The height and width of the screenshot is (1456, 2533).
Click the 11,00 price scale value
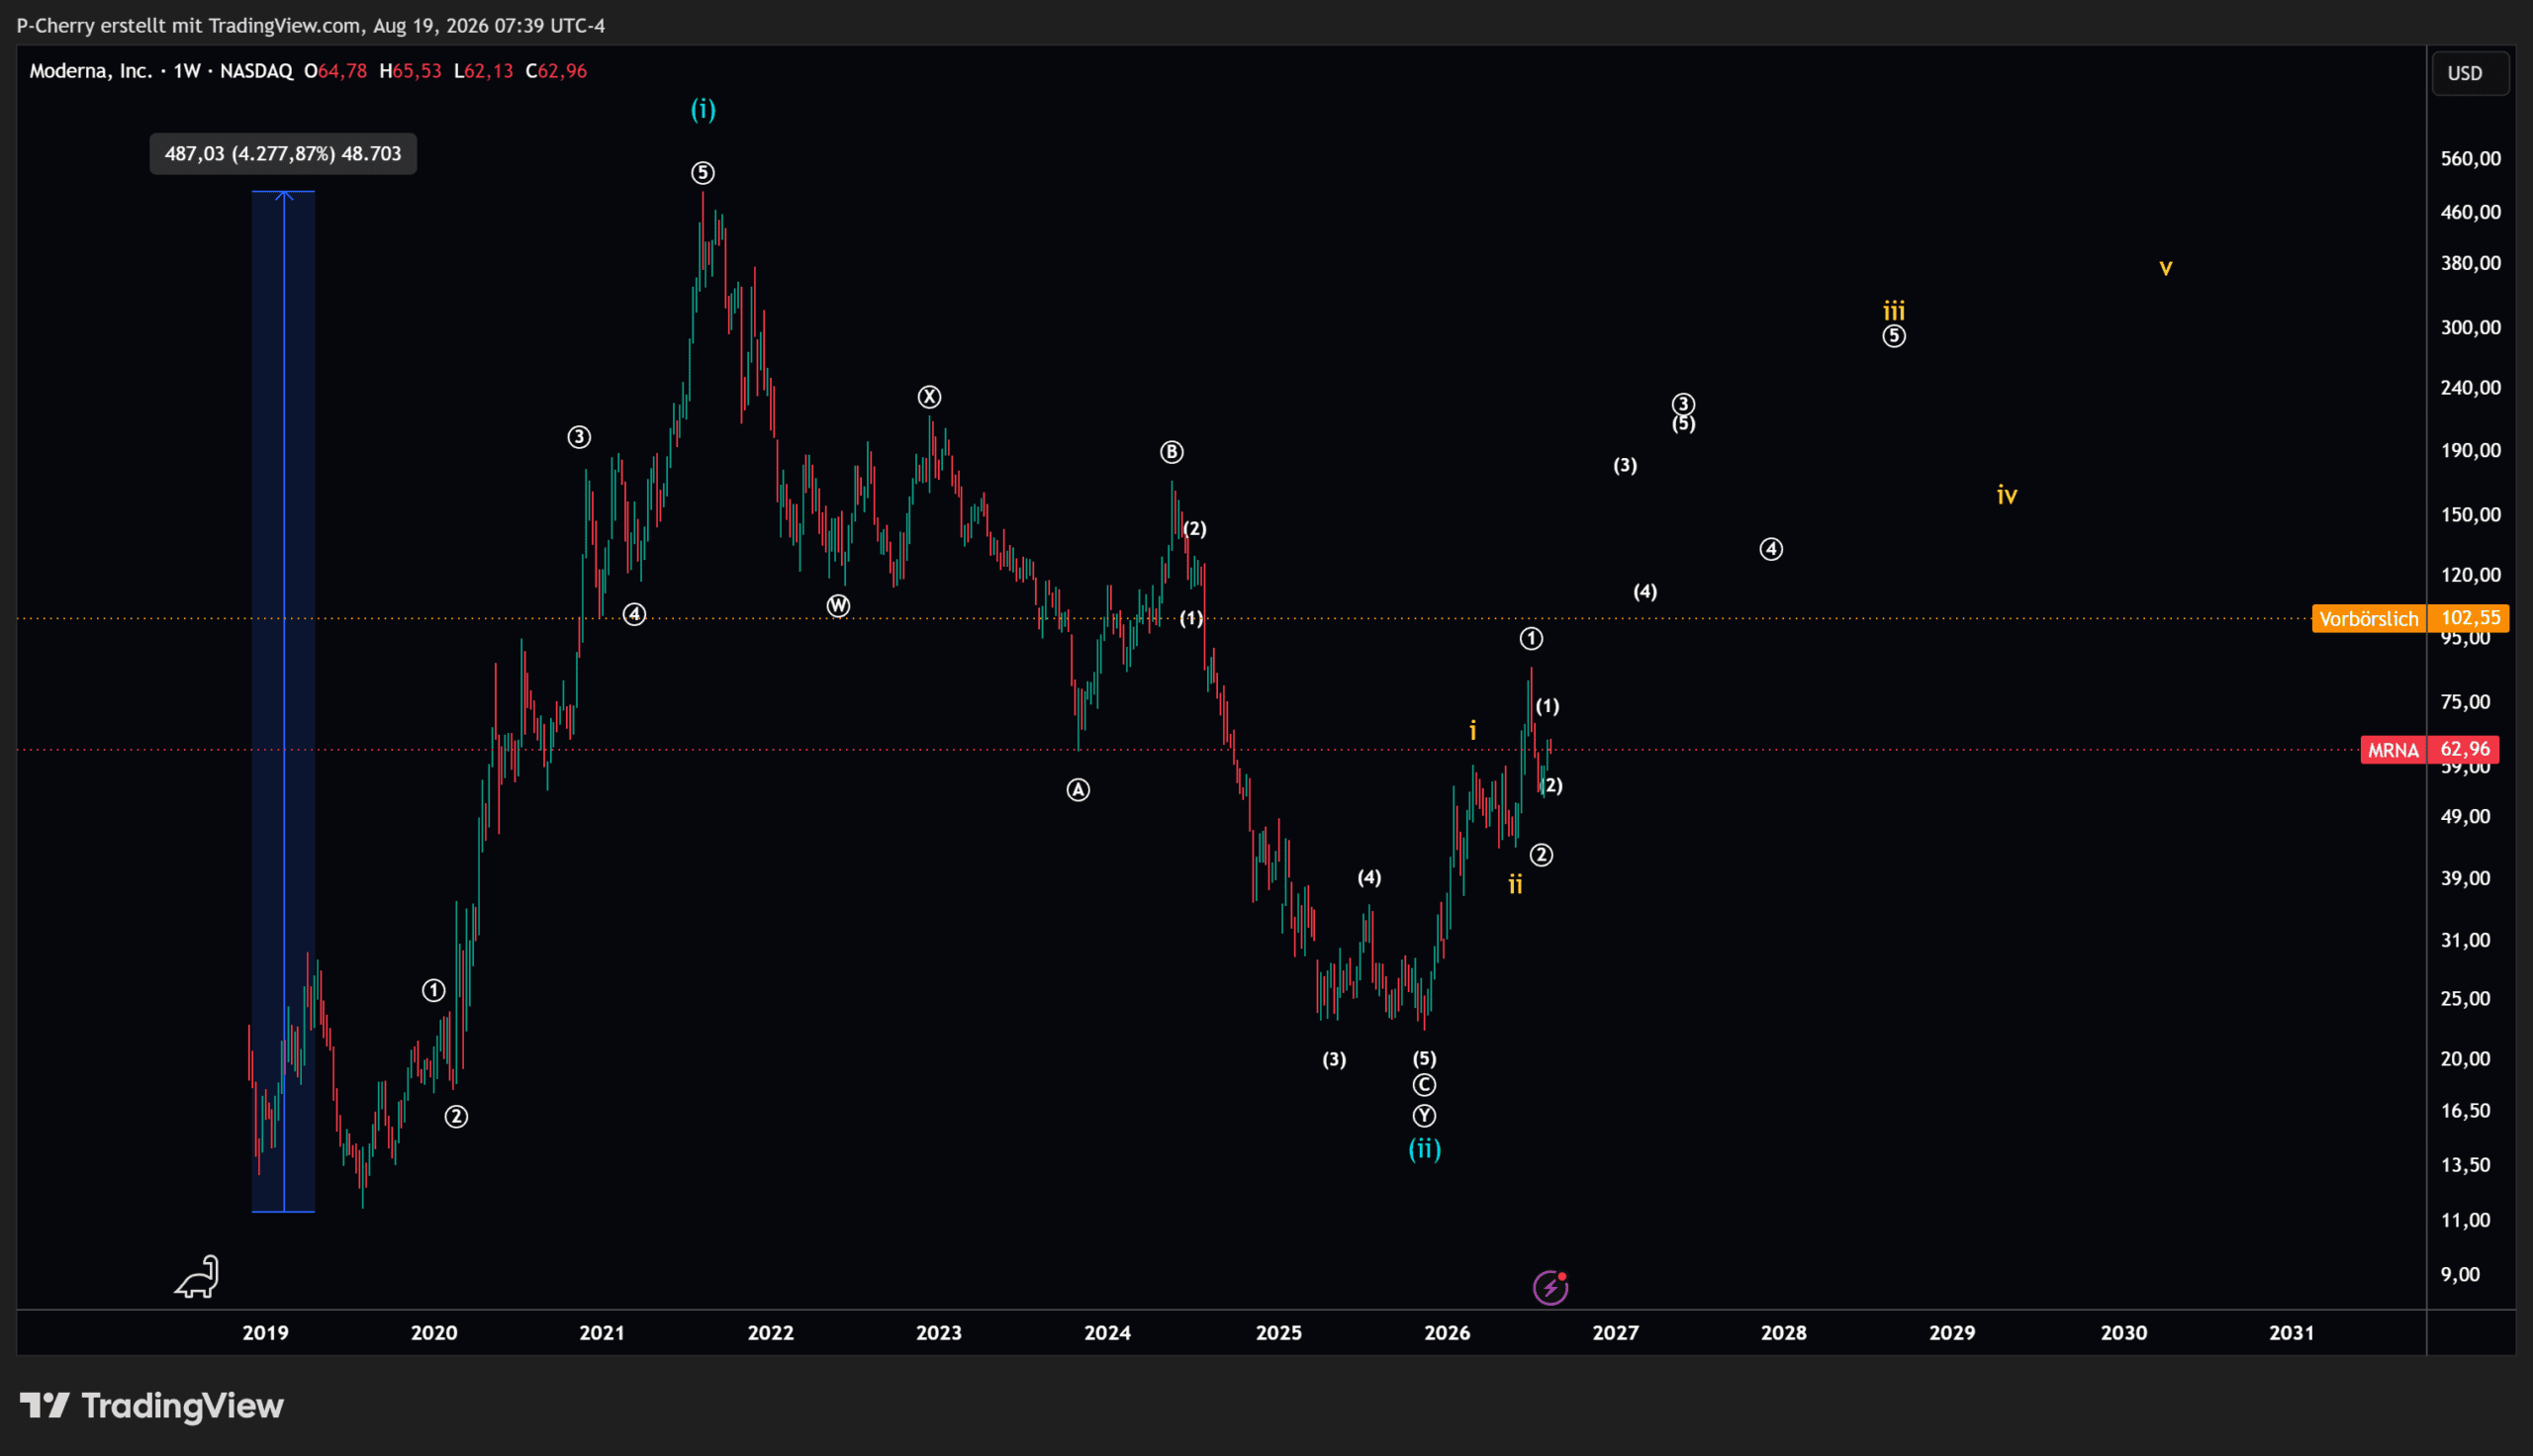click(2465, 1220)
